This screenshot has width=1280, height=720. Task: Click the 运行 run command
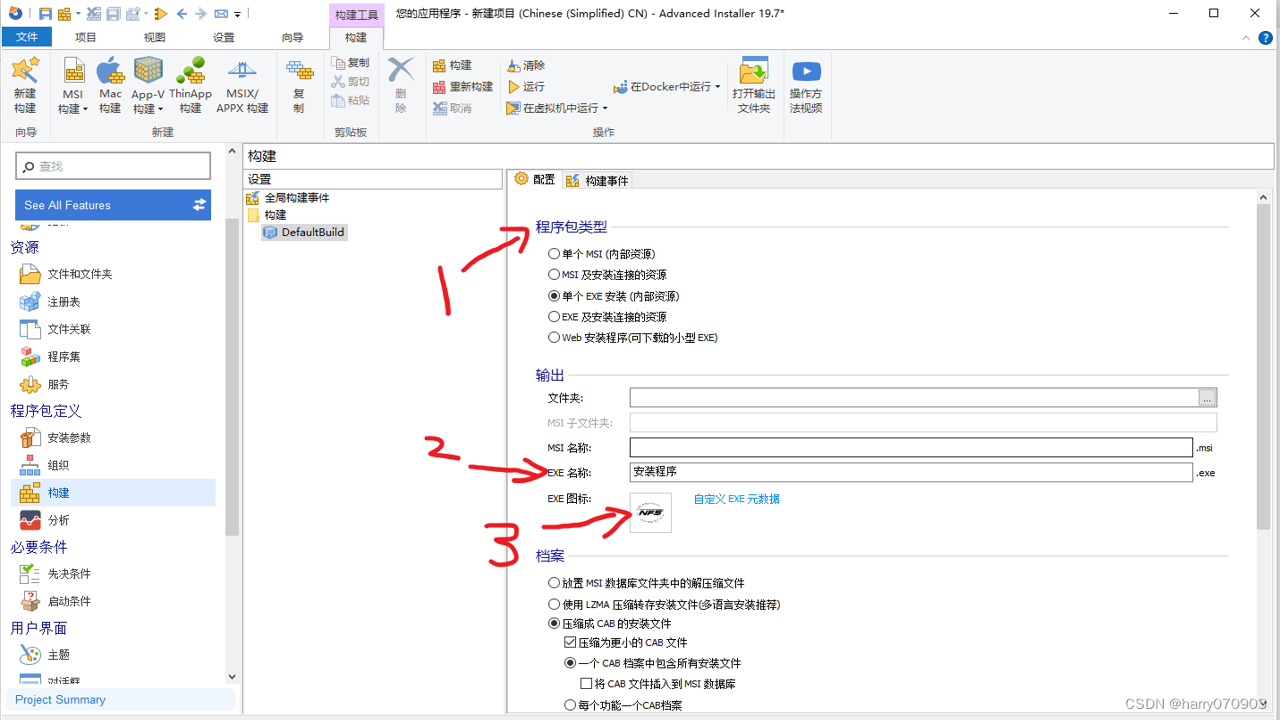click(525, 87)
